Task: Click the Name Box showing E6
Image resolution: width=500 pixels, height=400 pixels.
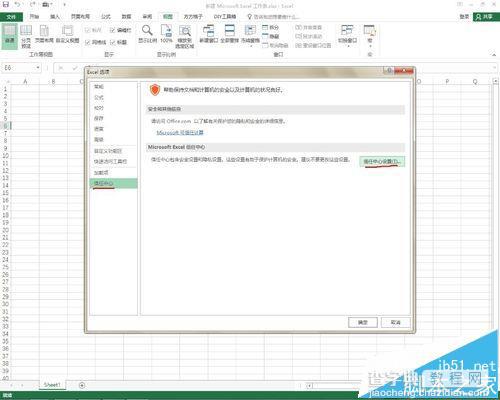Action: tap(18, 68)
